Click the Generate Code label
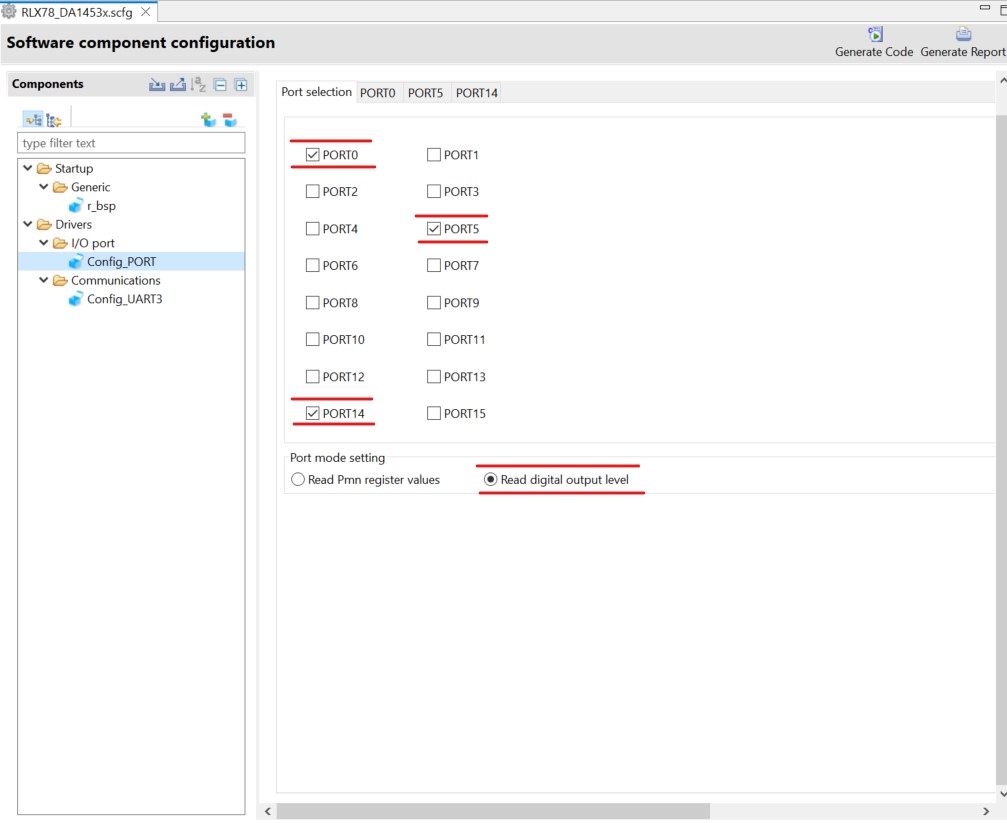The width and height of the screenshot is (1007, 823). 874,52
